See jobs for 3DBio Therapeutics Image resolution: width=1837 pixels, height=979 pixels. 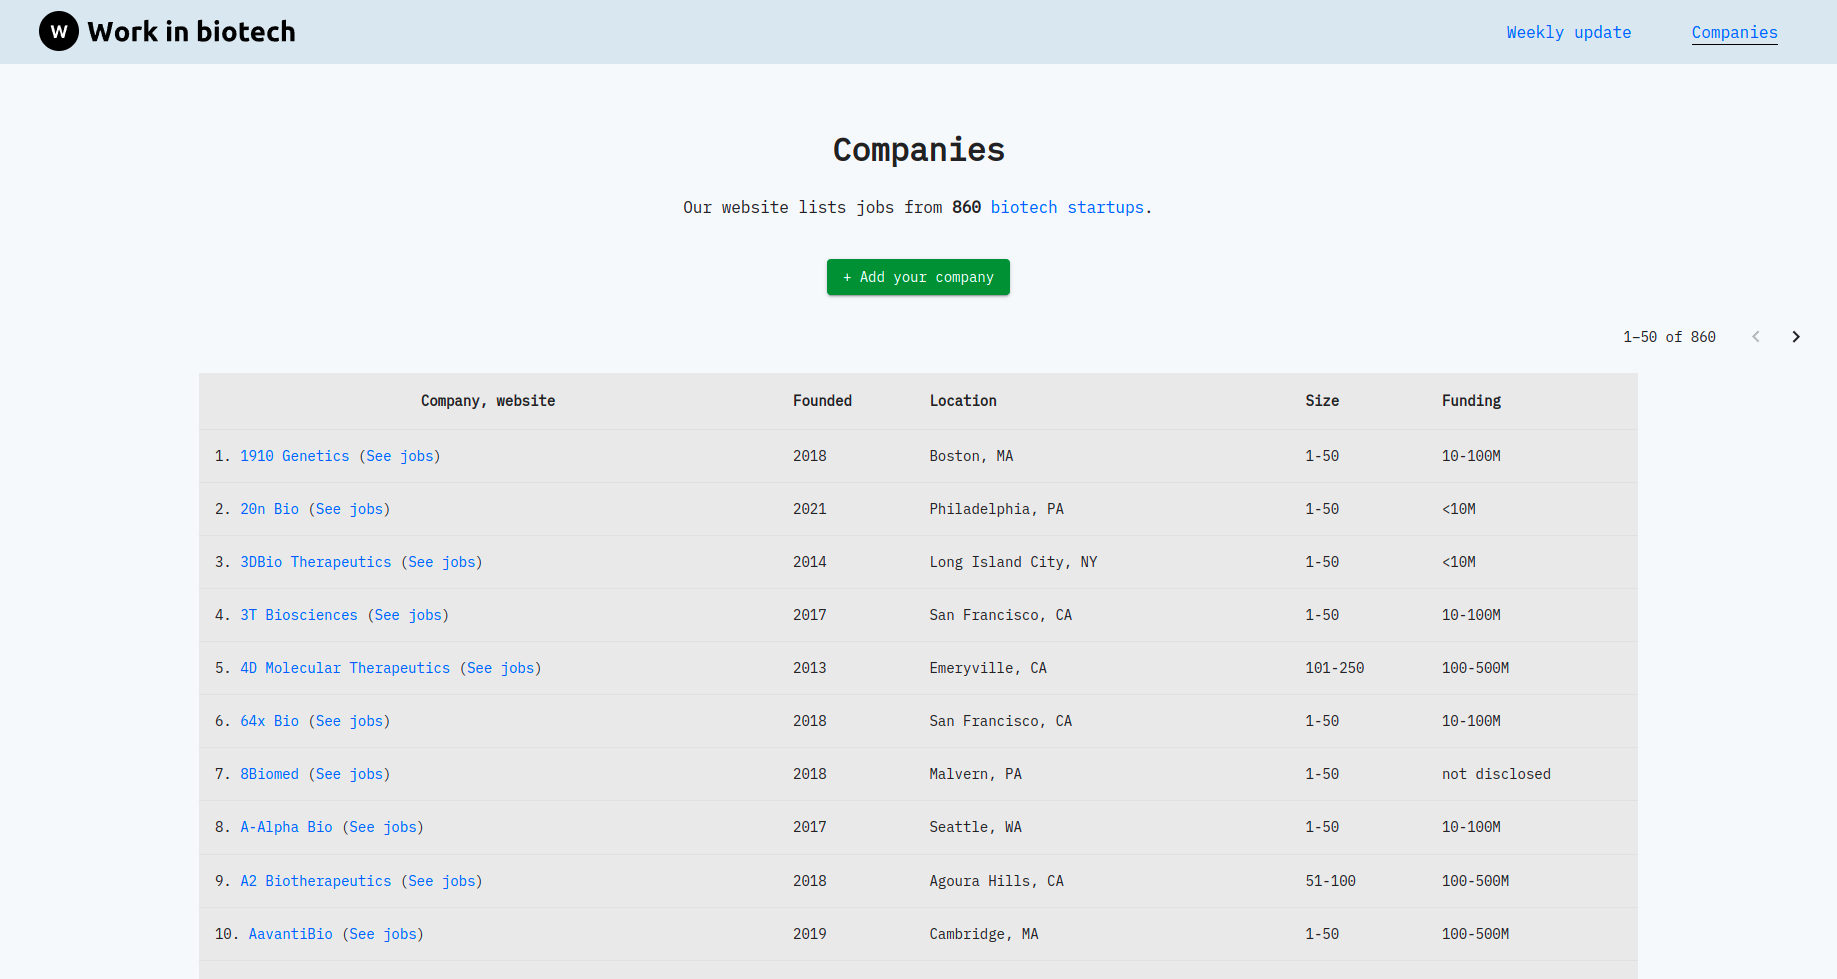point(442,562)
